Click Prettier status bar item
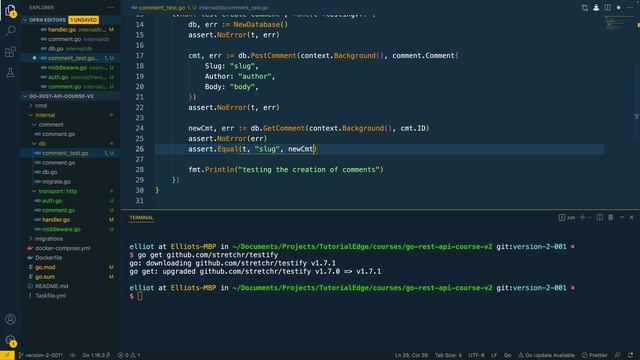640x360 pixels. tap(595, 355)
